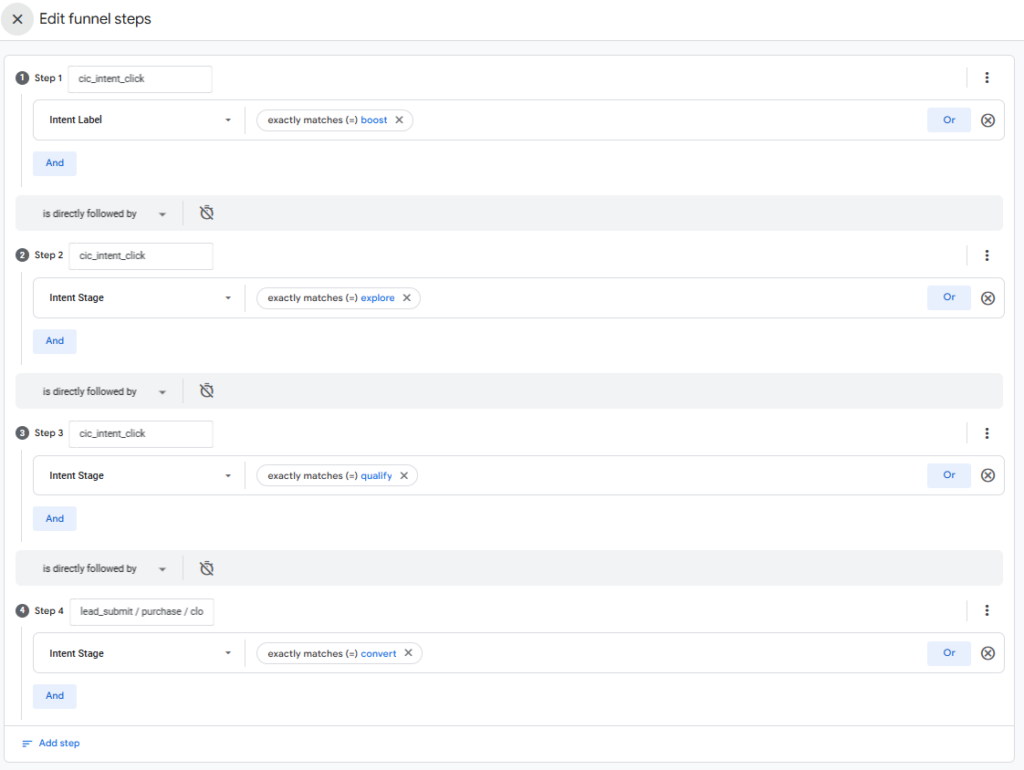Remove the Intent Label condition in Step 1
The height and width of the screenshot is (770, 1024).
pyautogui.click(x=988, y=120)
